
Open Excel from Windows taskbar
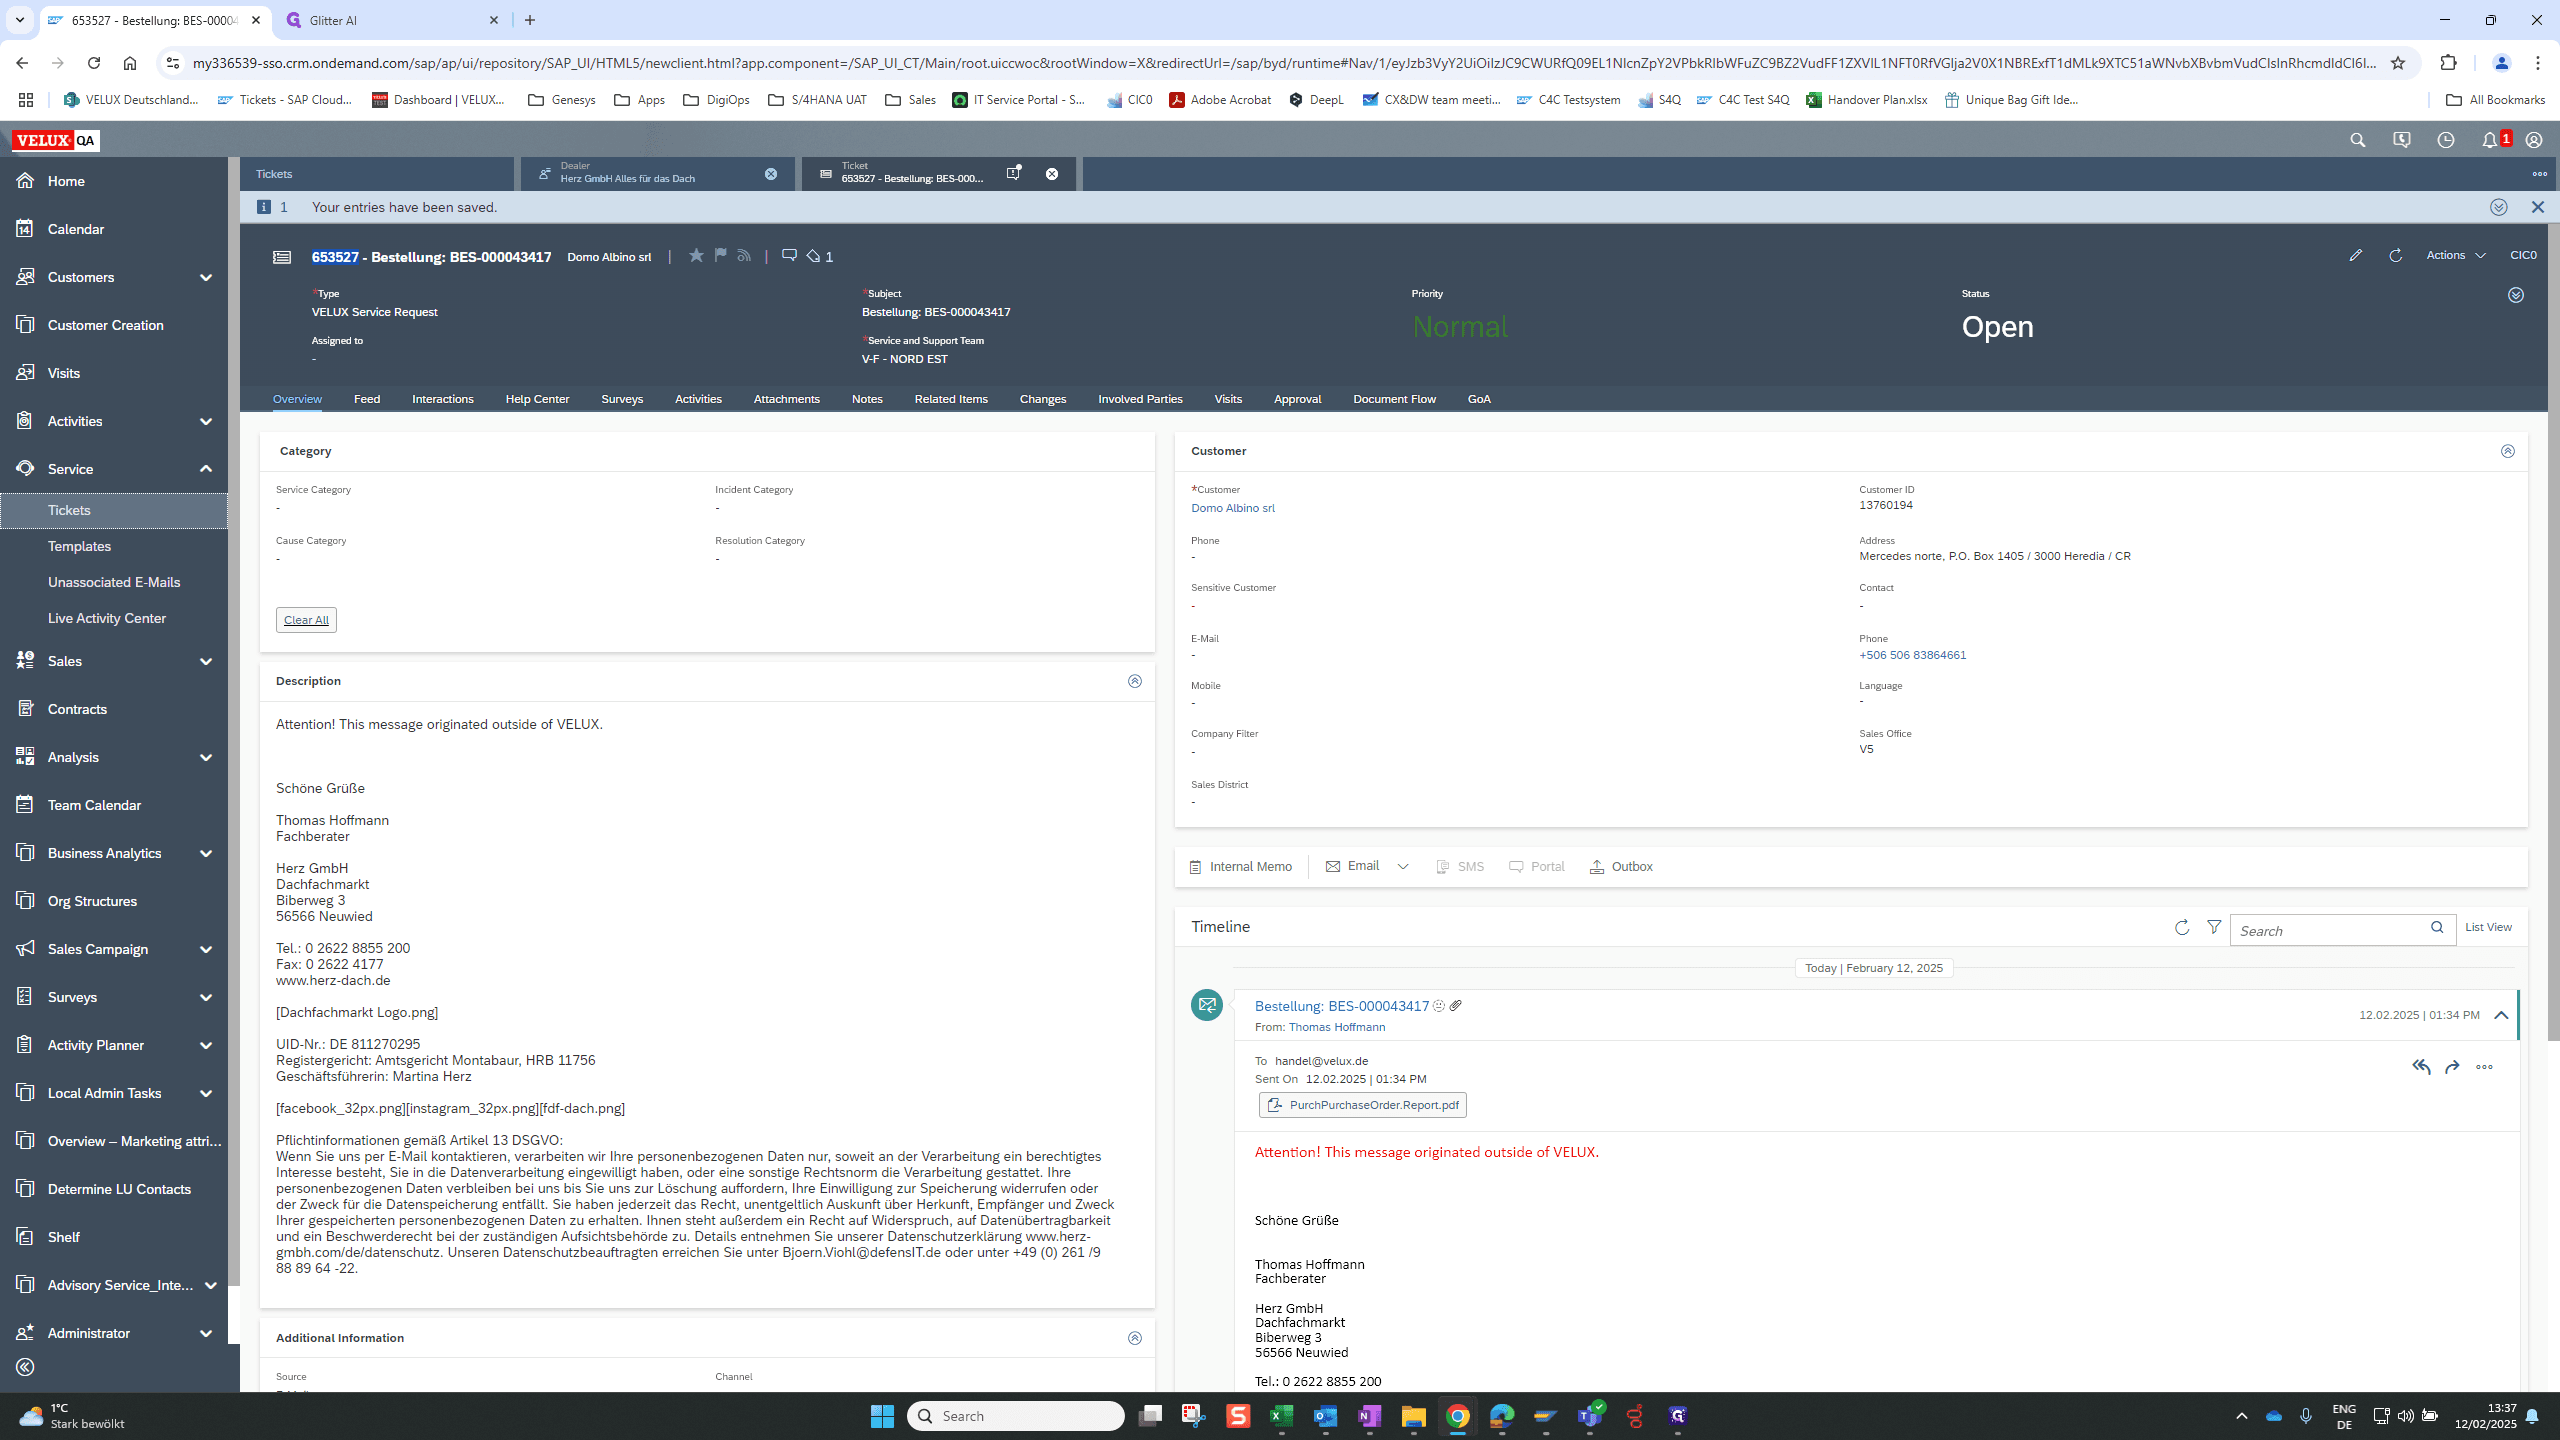point(1282,1416)
